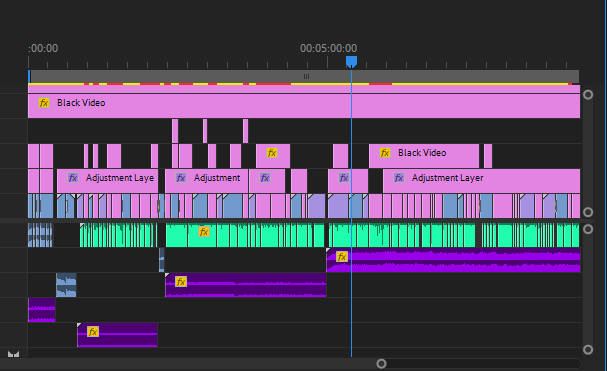Click the purple fx badge on the 'Adjustment' clip

click(x=181, y=178)
